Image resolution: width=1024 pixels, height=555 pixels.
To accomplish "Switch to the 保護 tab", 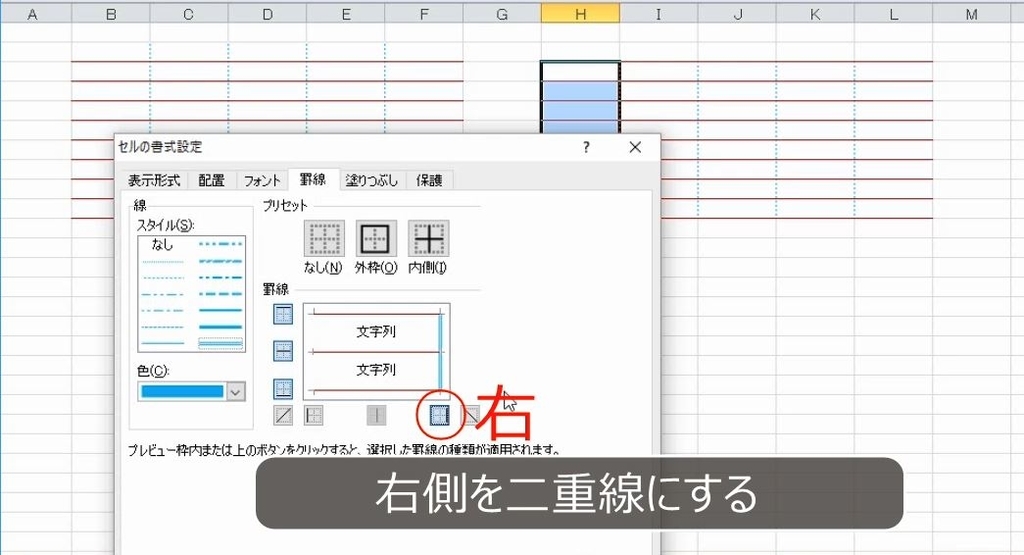I will coord(429,180).
